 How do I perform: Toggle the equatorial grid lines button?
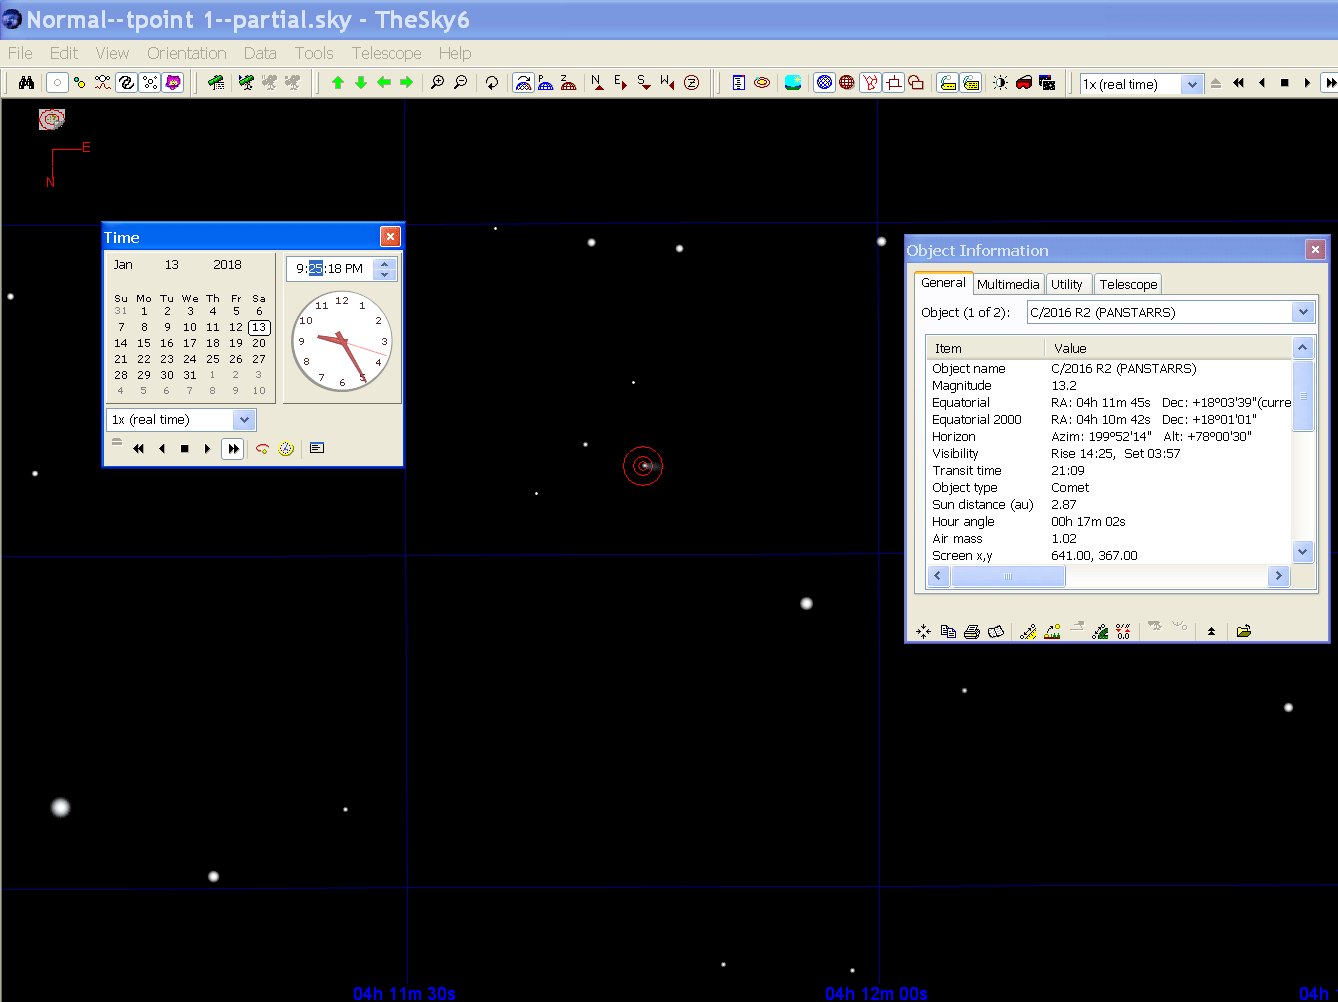(824, 83)
